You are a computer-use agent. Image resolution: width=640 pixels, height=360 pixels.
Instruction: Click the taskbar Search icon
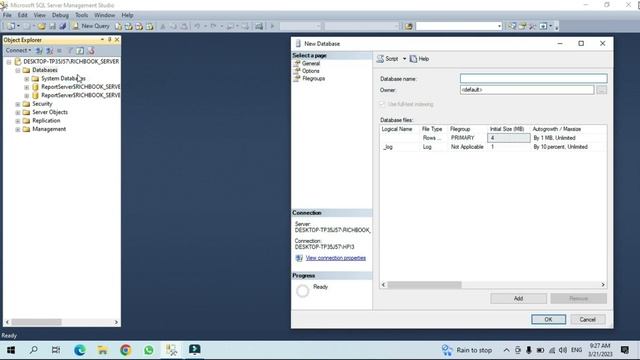point(34,350)
